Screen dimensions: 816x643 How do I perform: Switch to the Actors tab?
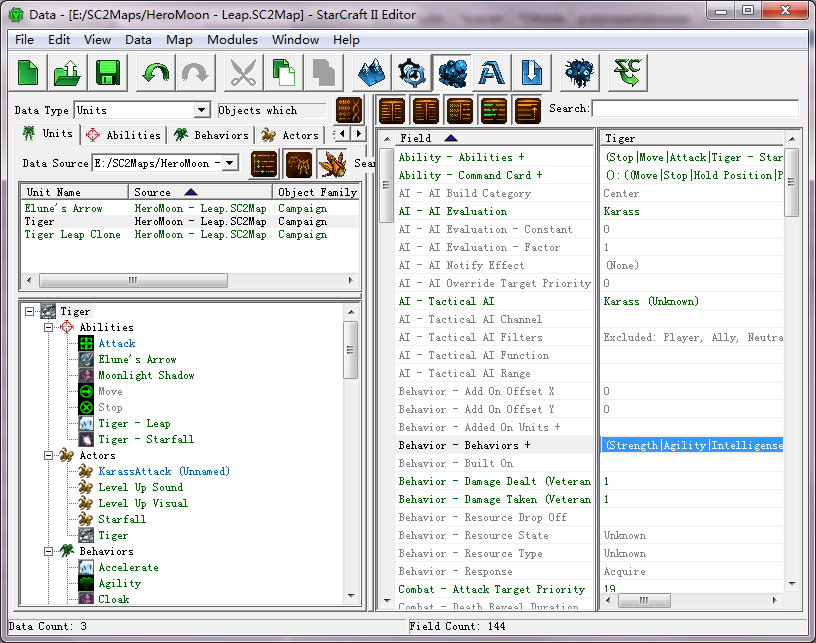click(x=290, y=135)
